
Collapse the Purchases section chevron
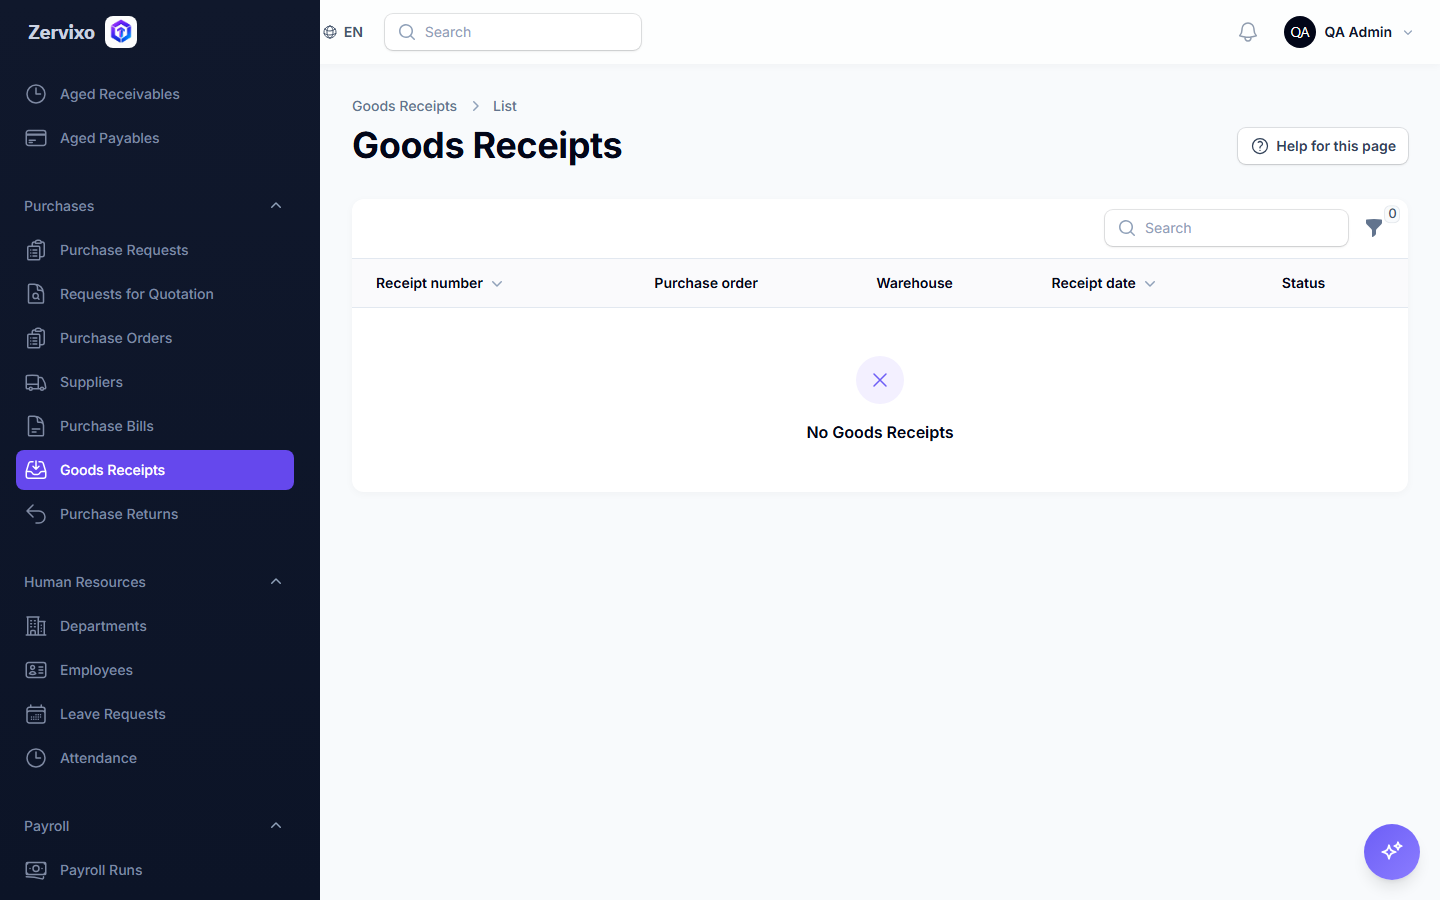pyautogui.click(x=276, y=206)
